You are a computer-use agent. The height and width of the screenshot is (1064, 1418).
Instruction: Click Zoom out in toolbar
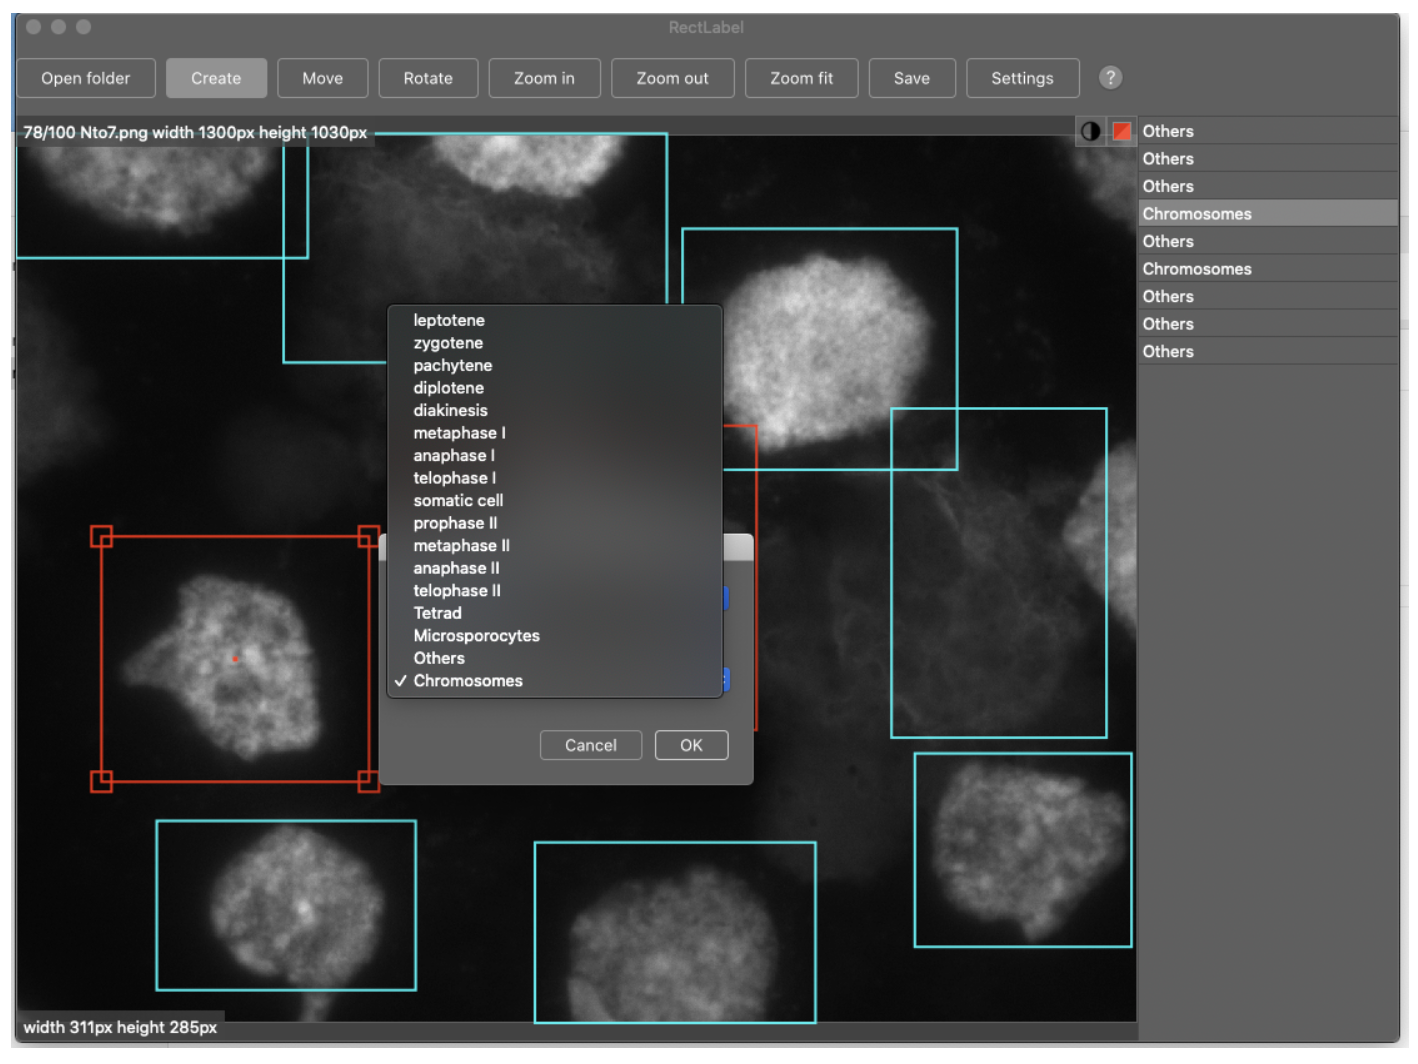[672, 78]
